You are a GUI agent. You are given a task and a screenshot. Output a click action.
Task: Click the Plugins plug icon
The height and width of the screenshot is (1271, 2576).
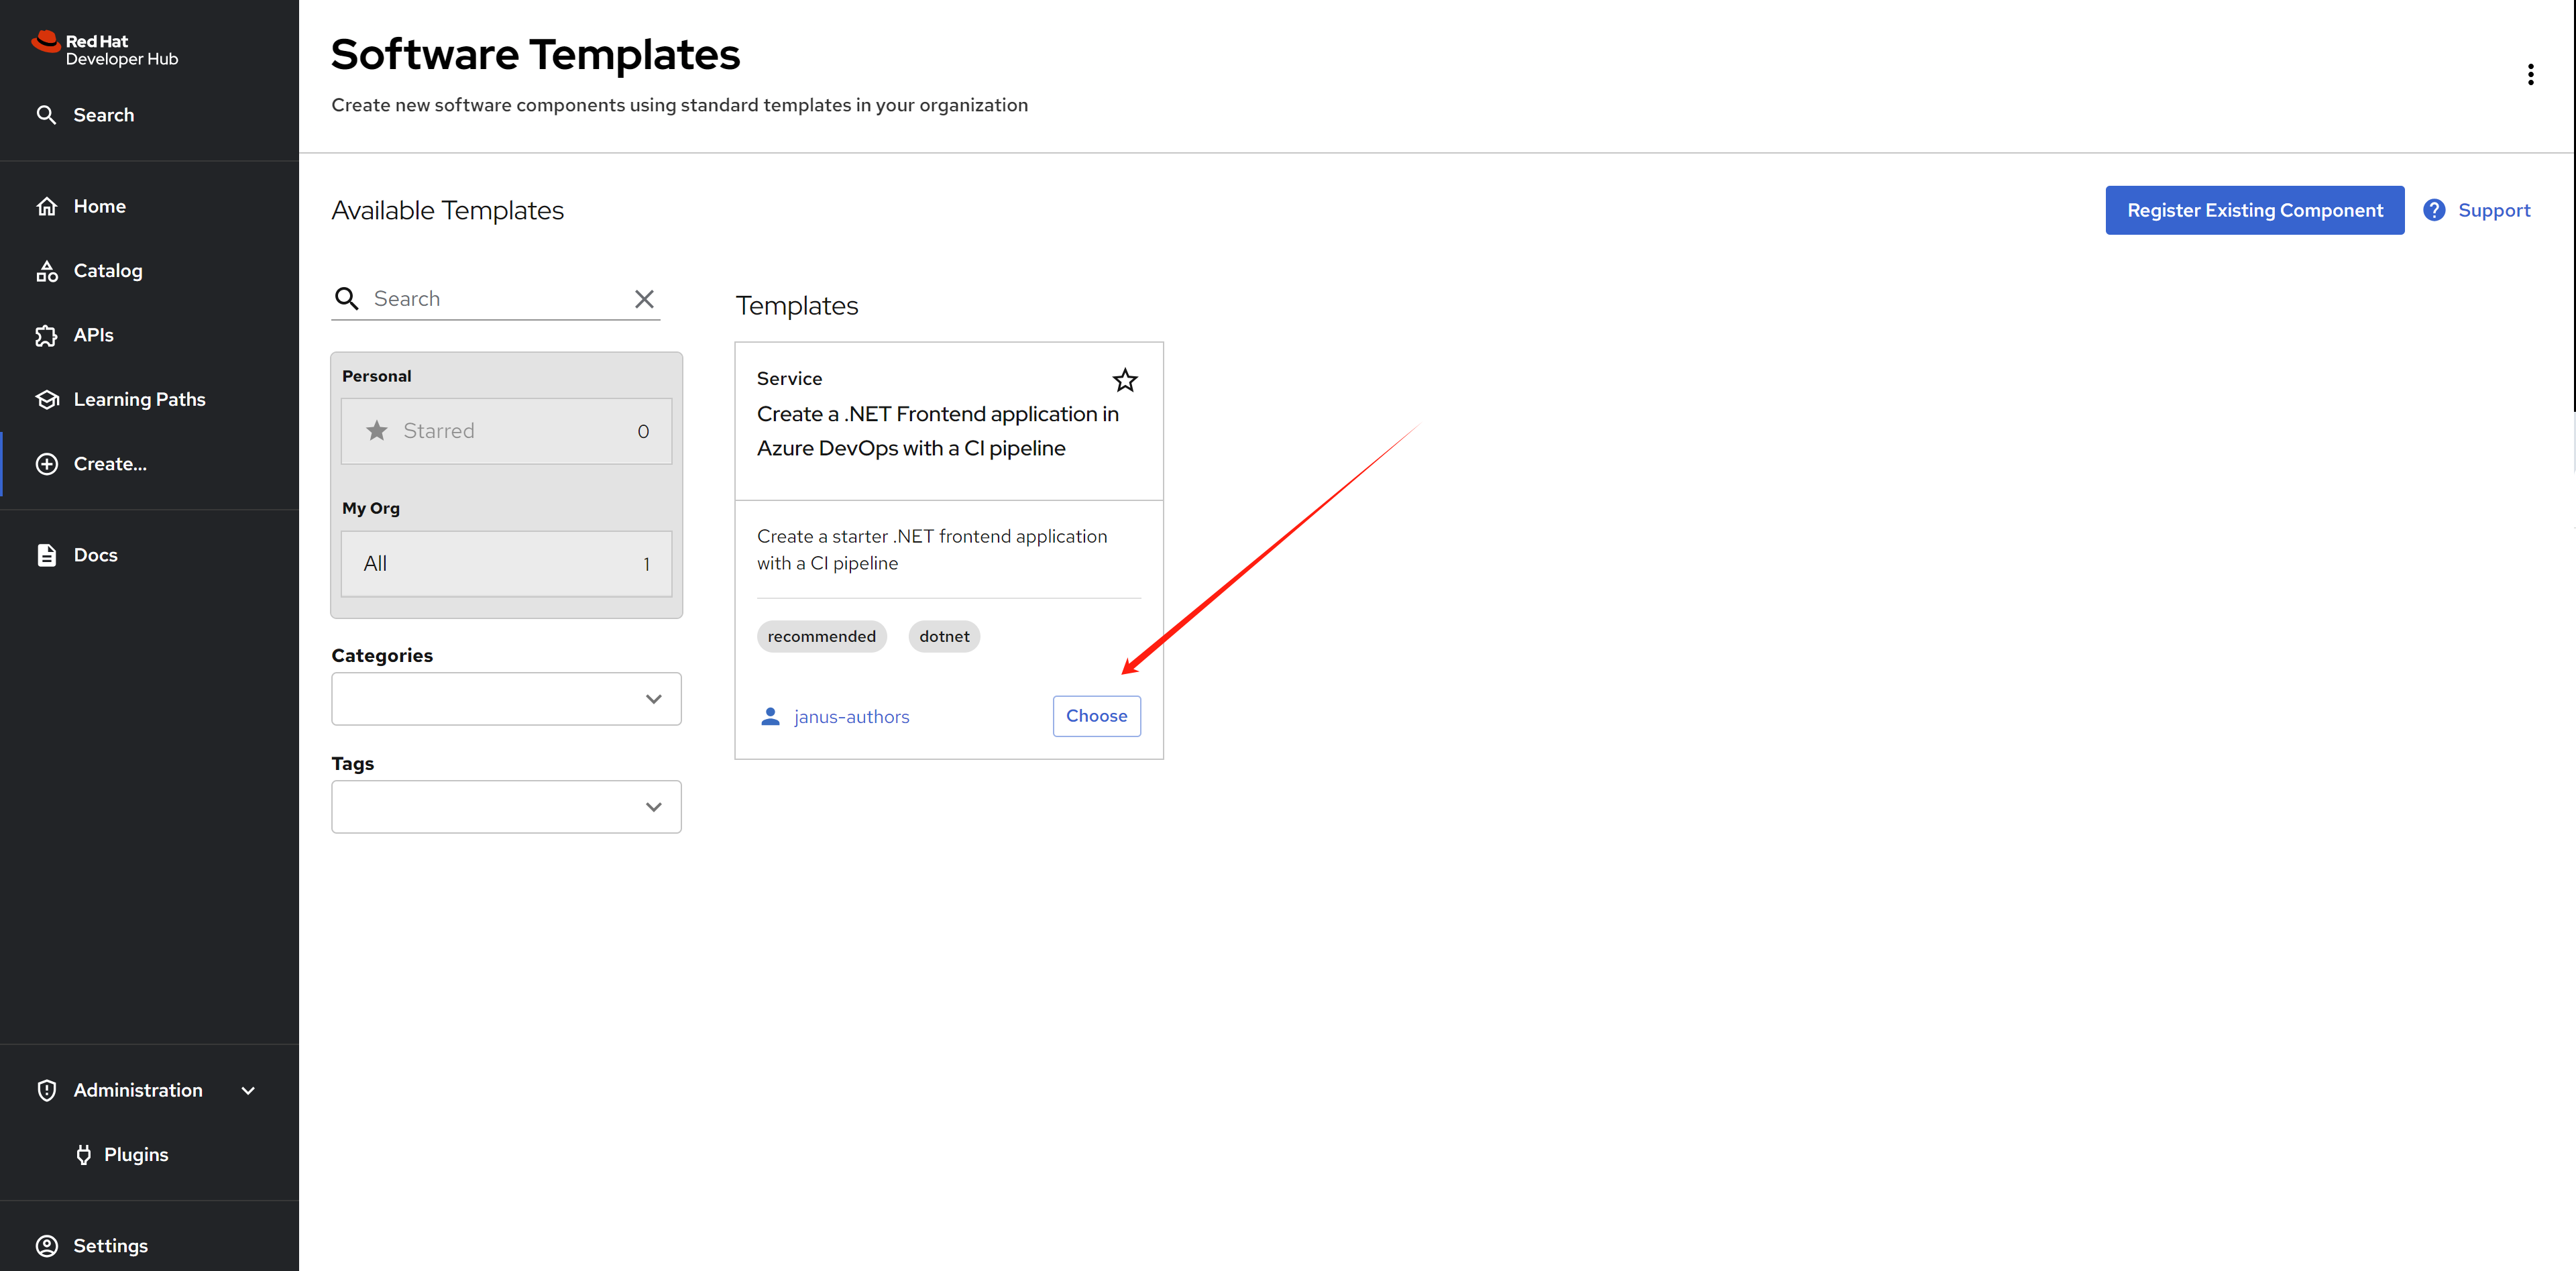pos(84,1154)
